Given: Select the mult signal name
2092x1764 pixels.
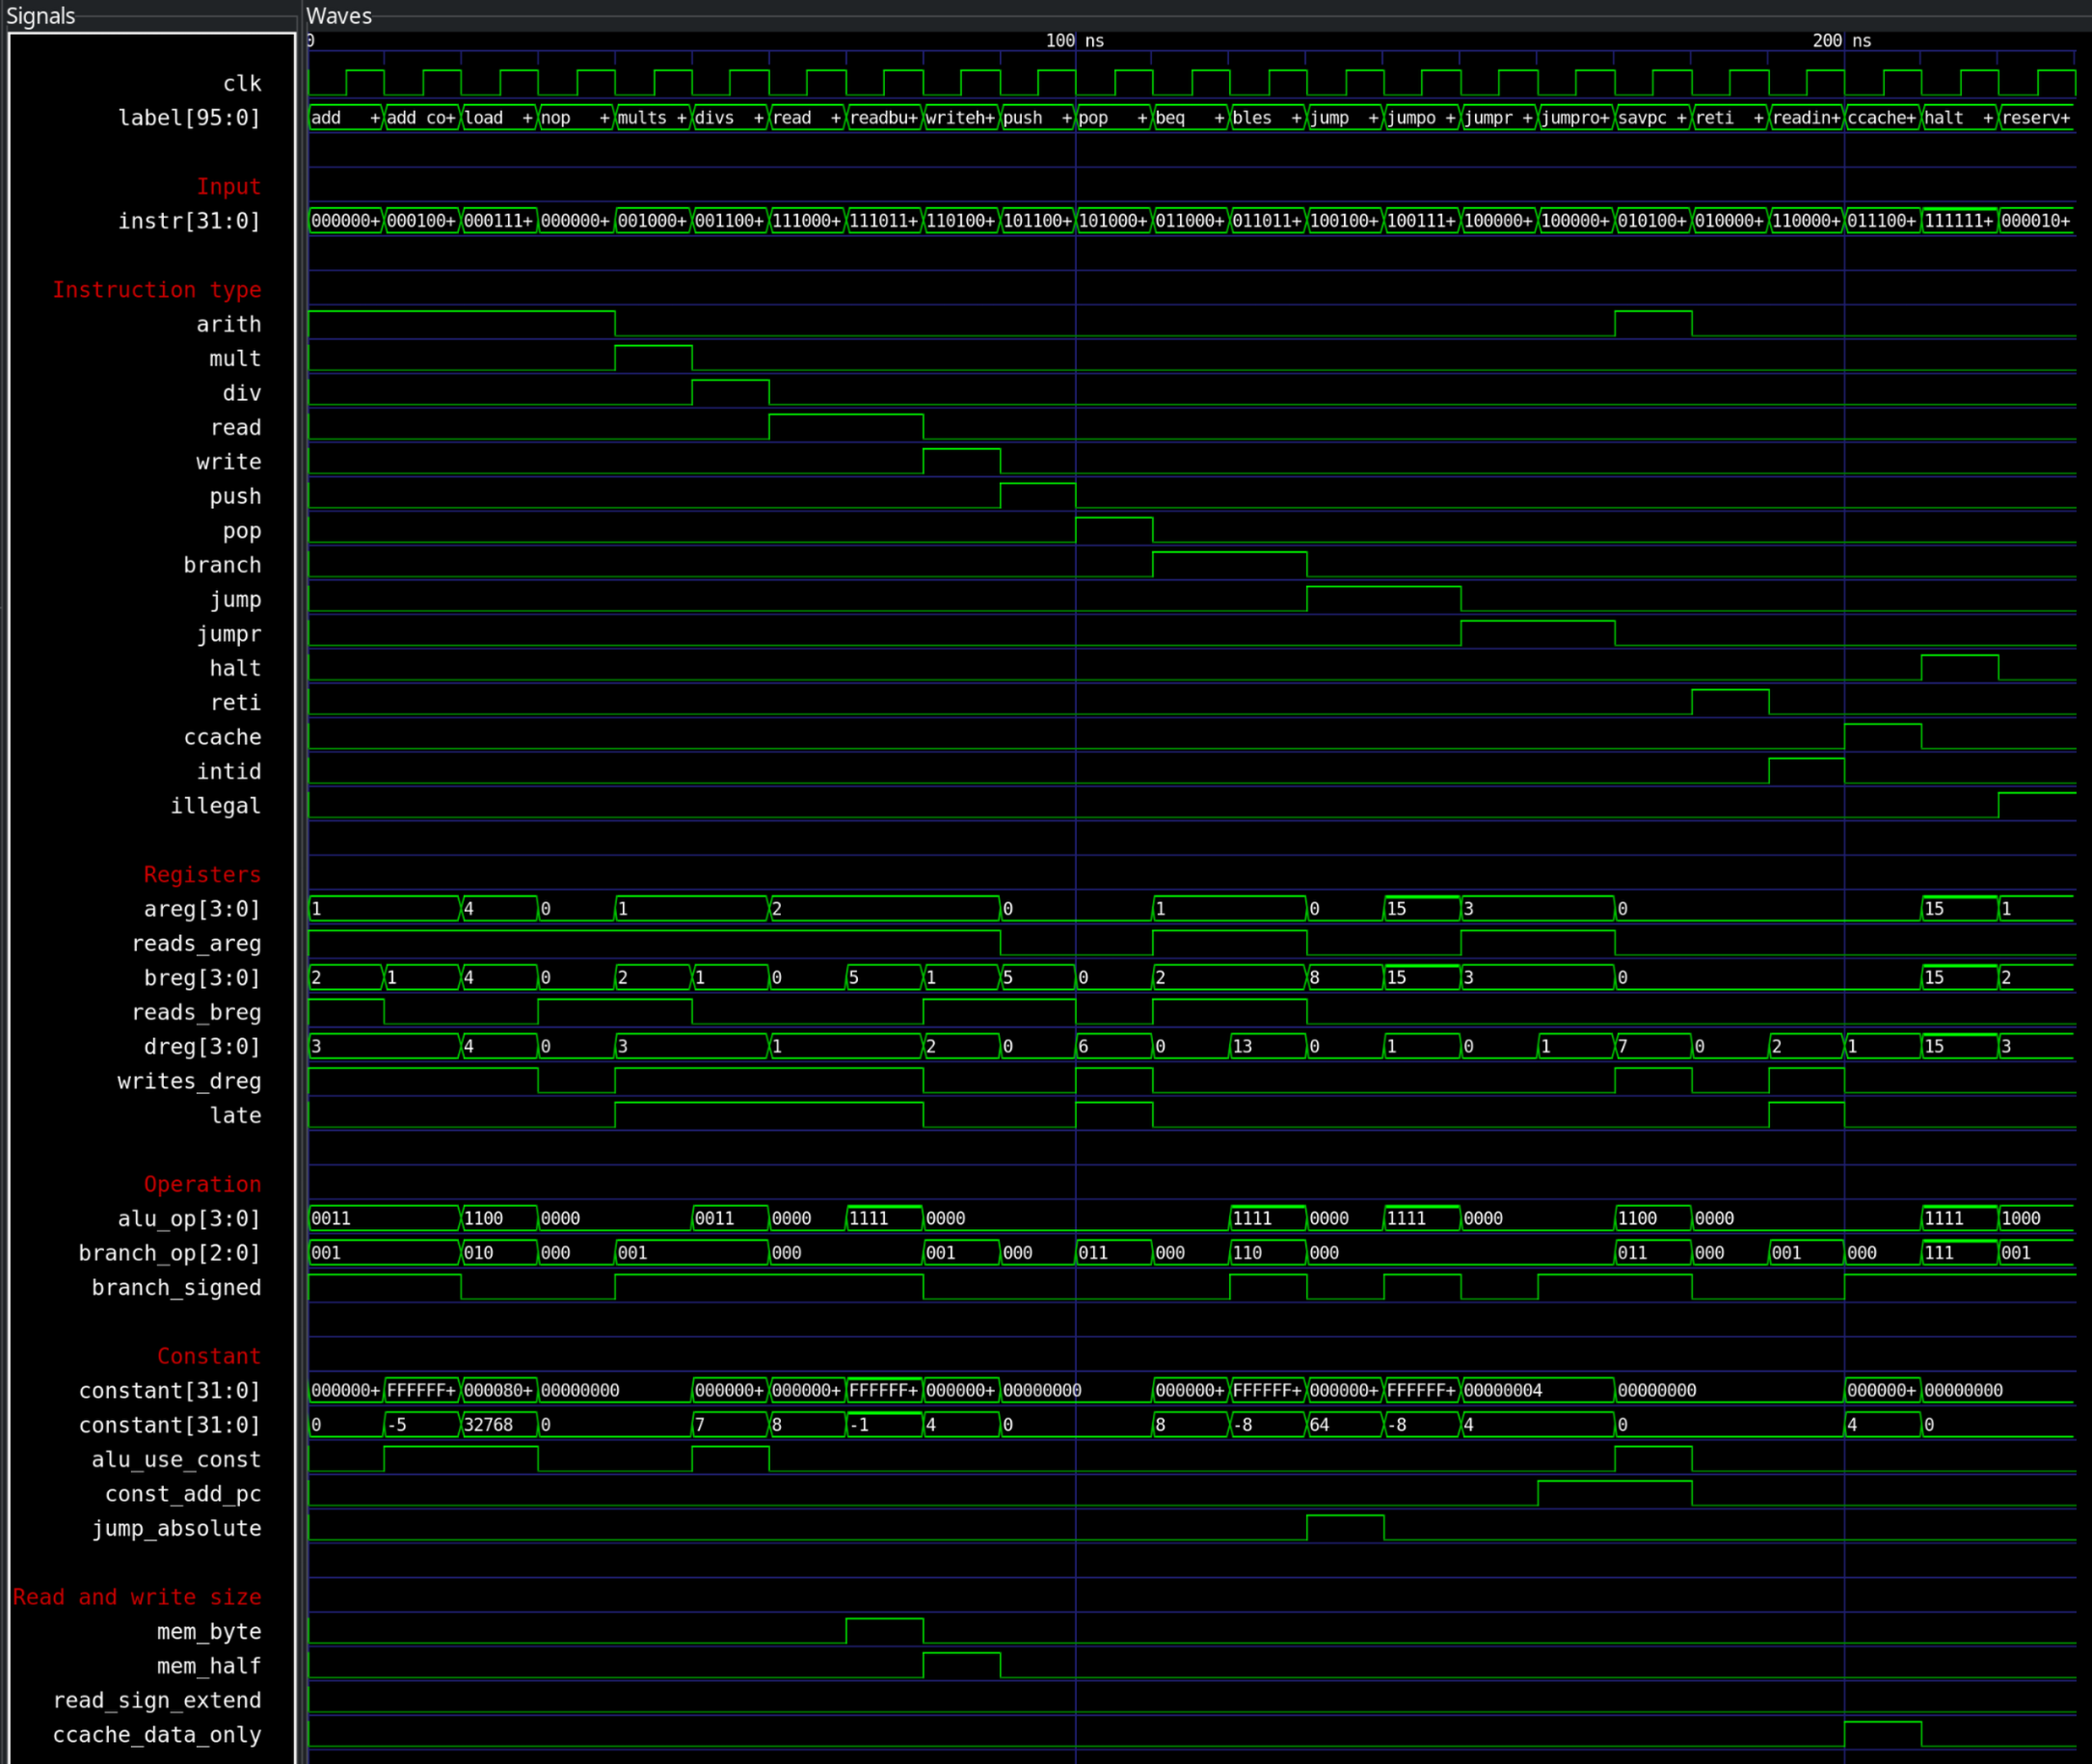Looking at the screenshot, I should click(x=235, y=359).
